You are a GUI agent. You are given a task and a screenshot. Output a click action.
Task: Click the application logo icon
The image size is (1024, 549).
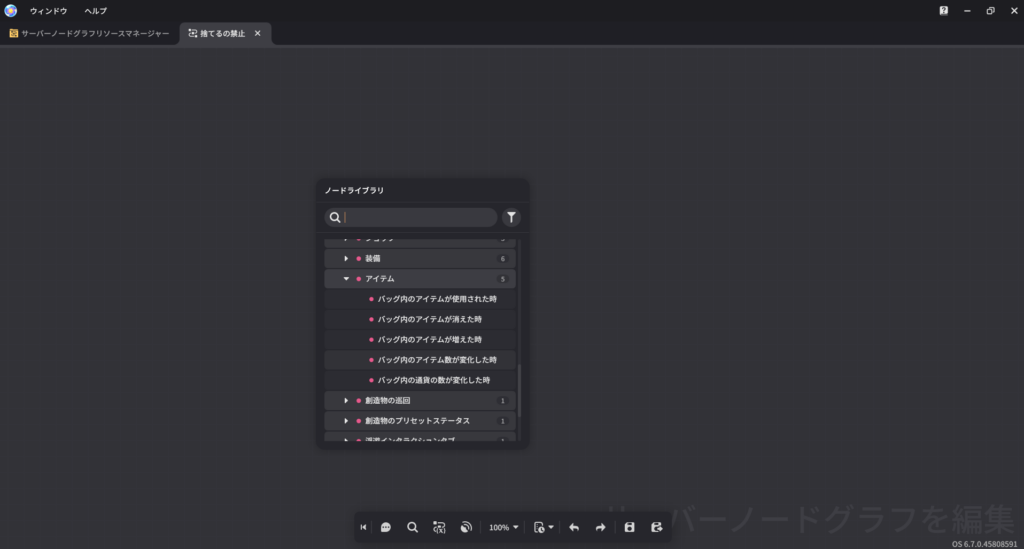(x=10, y=10)
